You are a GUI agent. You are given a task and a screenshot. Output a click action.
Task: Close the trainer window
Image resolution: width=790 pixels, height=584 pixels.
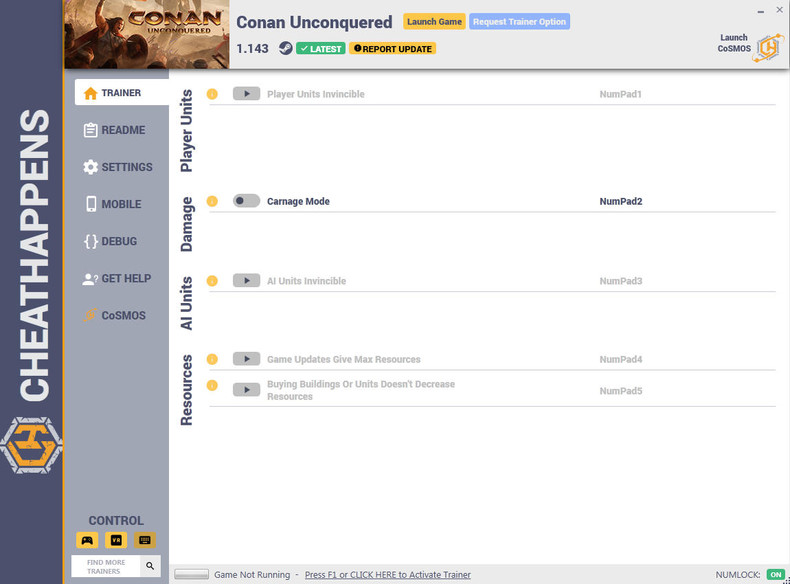[779, 10]
